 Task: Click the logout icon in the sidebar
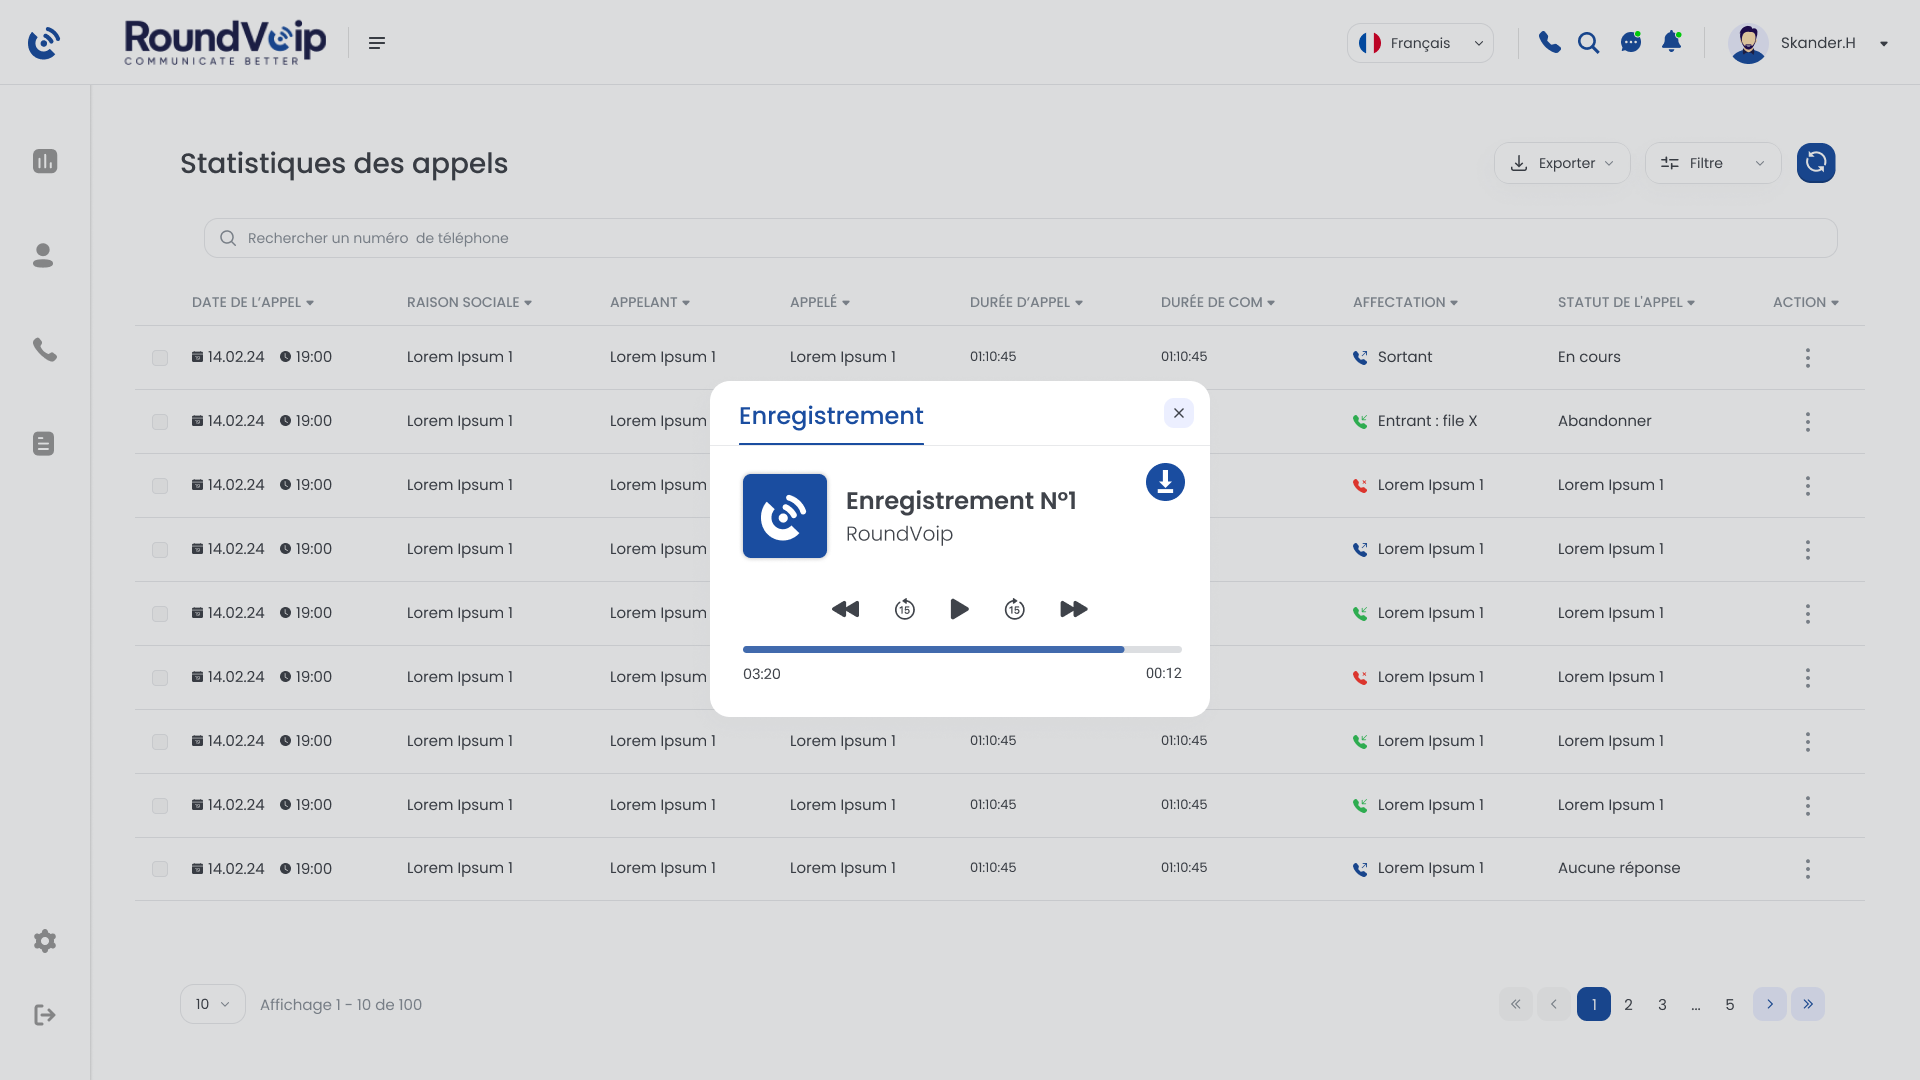click(45, 1015)
